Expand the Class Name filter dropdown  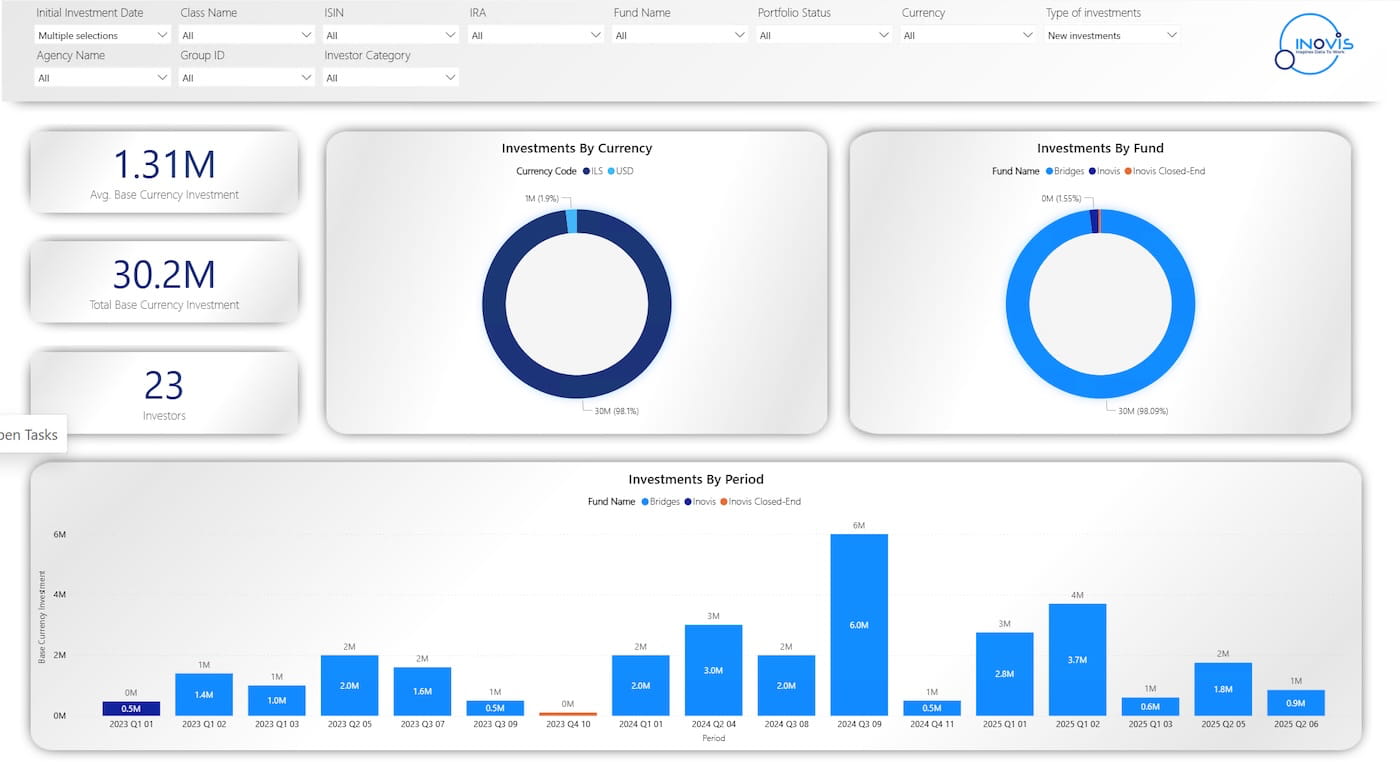pos(246,35)
